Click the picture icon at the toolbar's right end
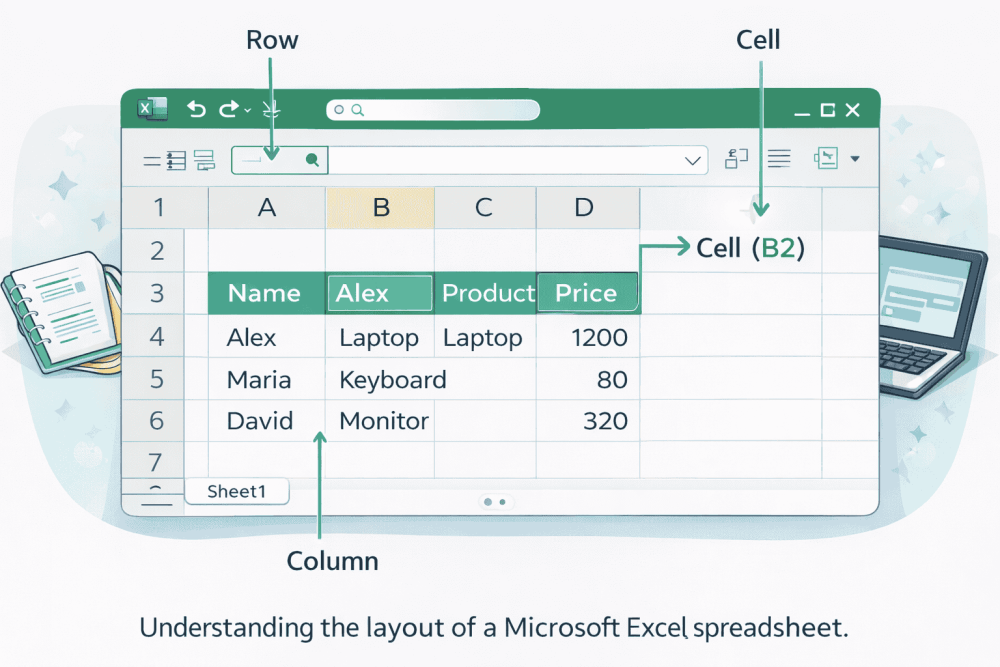The height and width of the screenshot is (667, 1000). pyautogui.click(x=826, y=158)
